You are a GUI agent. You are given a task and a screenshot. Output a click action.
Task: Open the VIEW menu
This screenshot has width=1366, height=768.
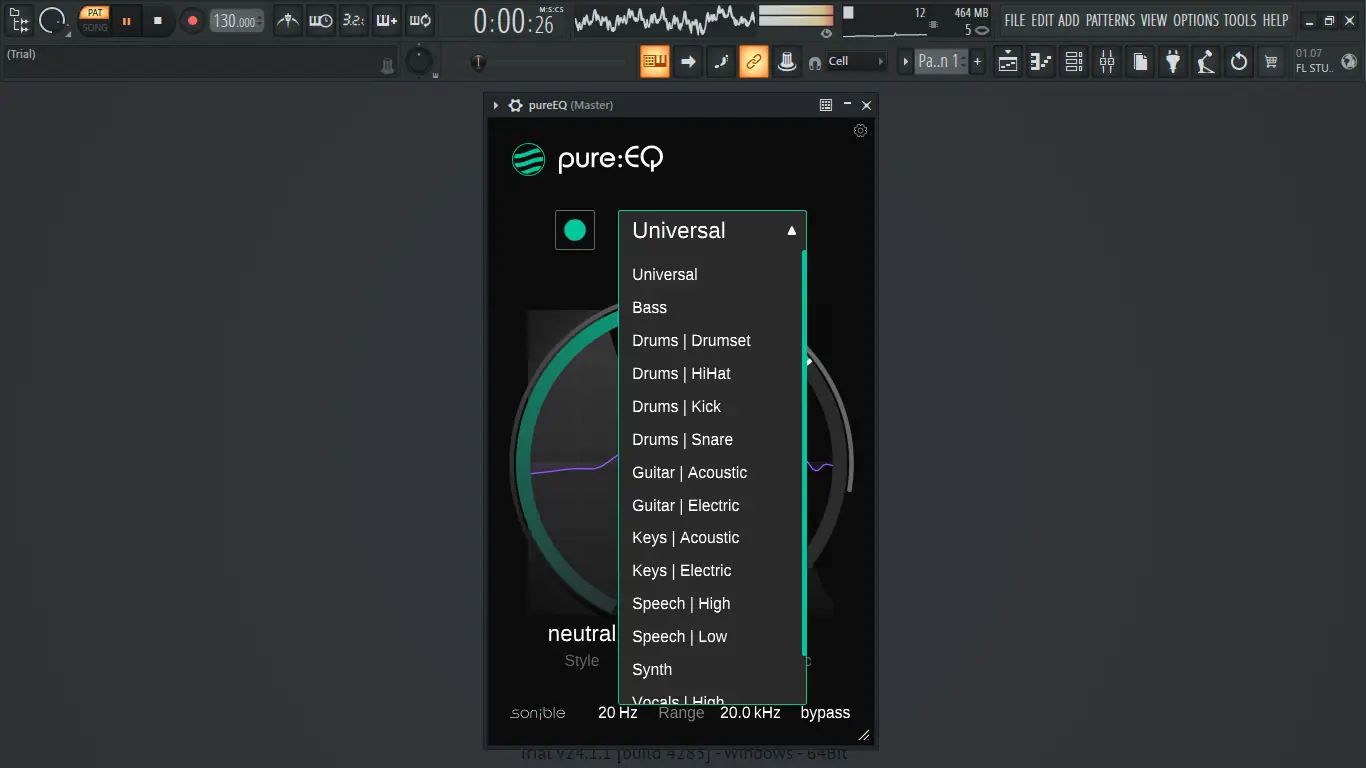point(1153,20)
